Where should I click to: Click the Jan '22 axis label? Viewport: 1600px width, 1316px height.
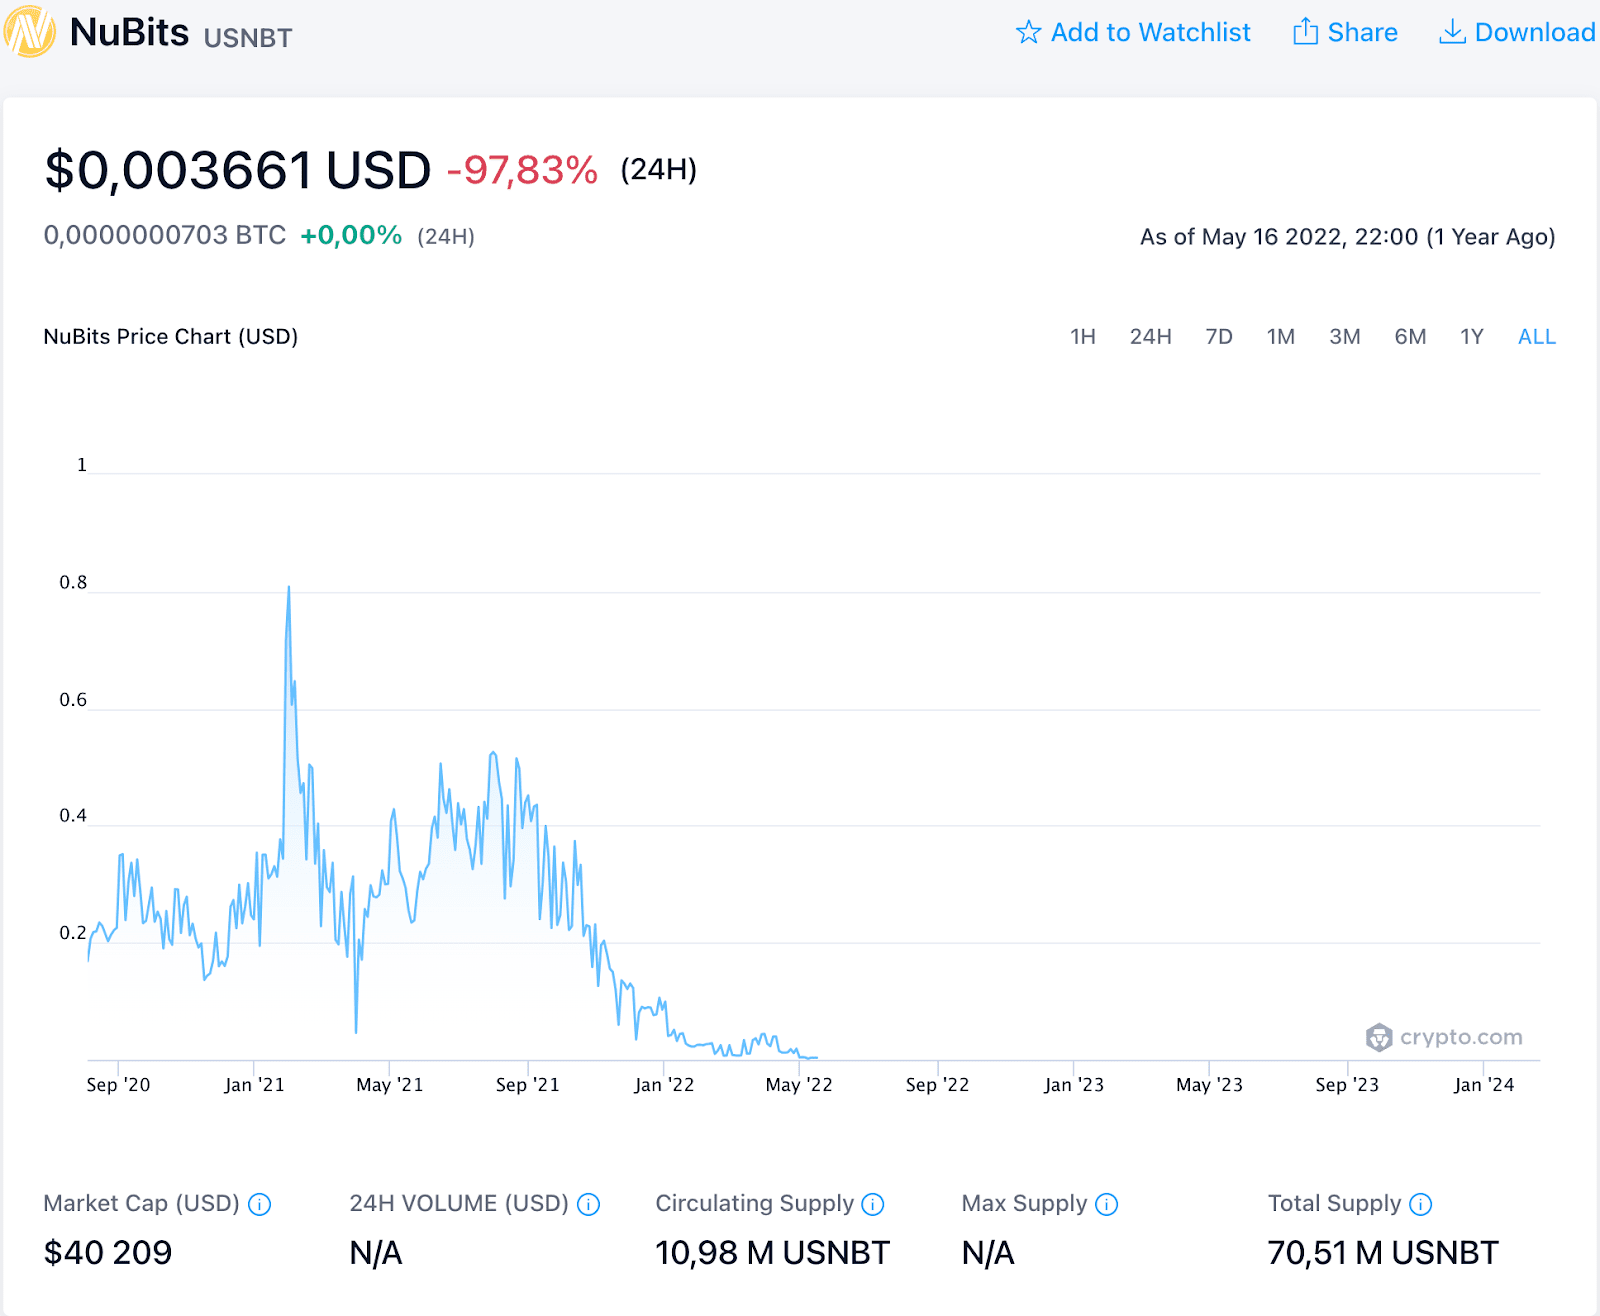click(x=664, y=1085)
